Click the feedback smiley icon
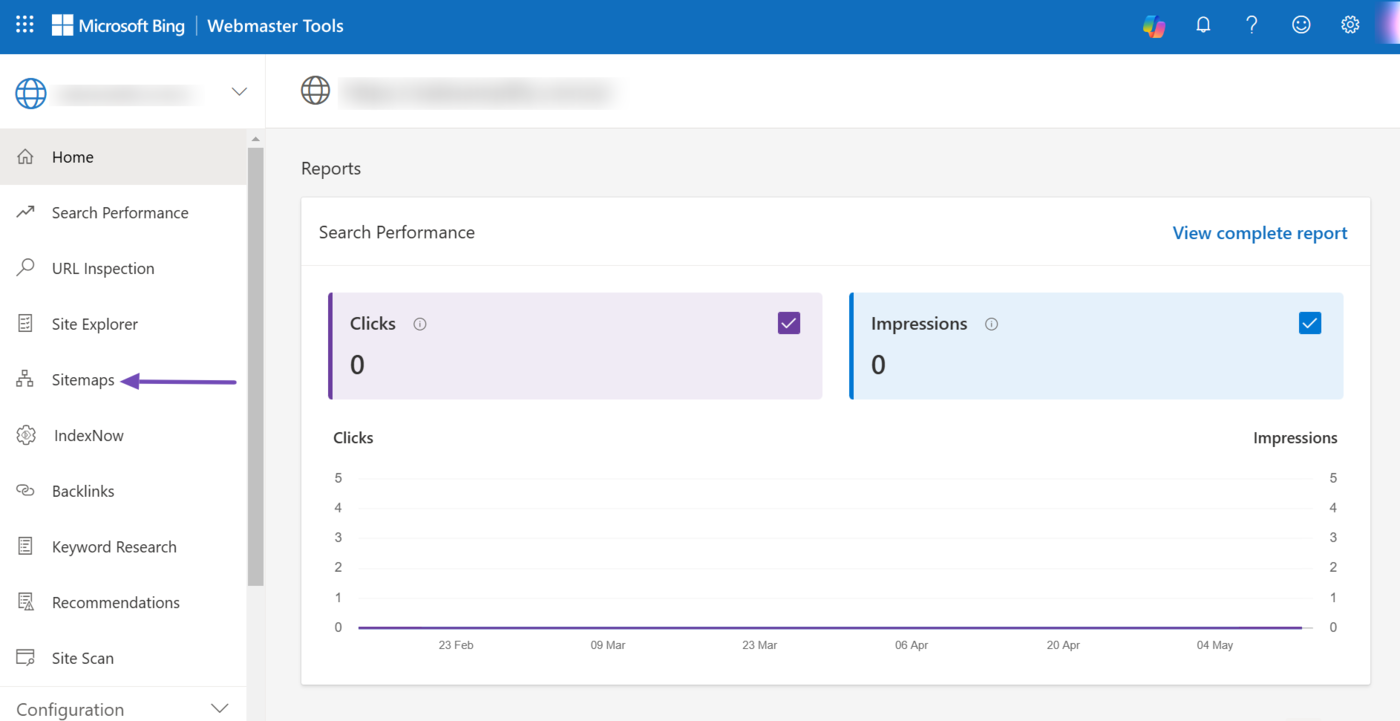The width and height of the screenshot is (1400, 721). 1300,26
